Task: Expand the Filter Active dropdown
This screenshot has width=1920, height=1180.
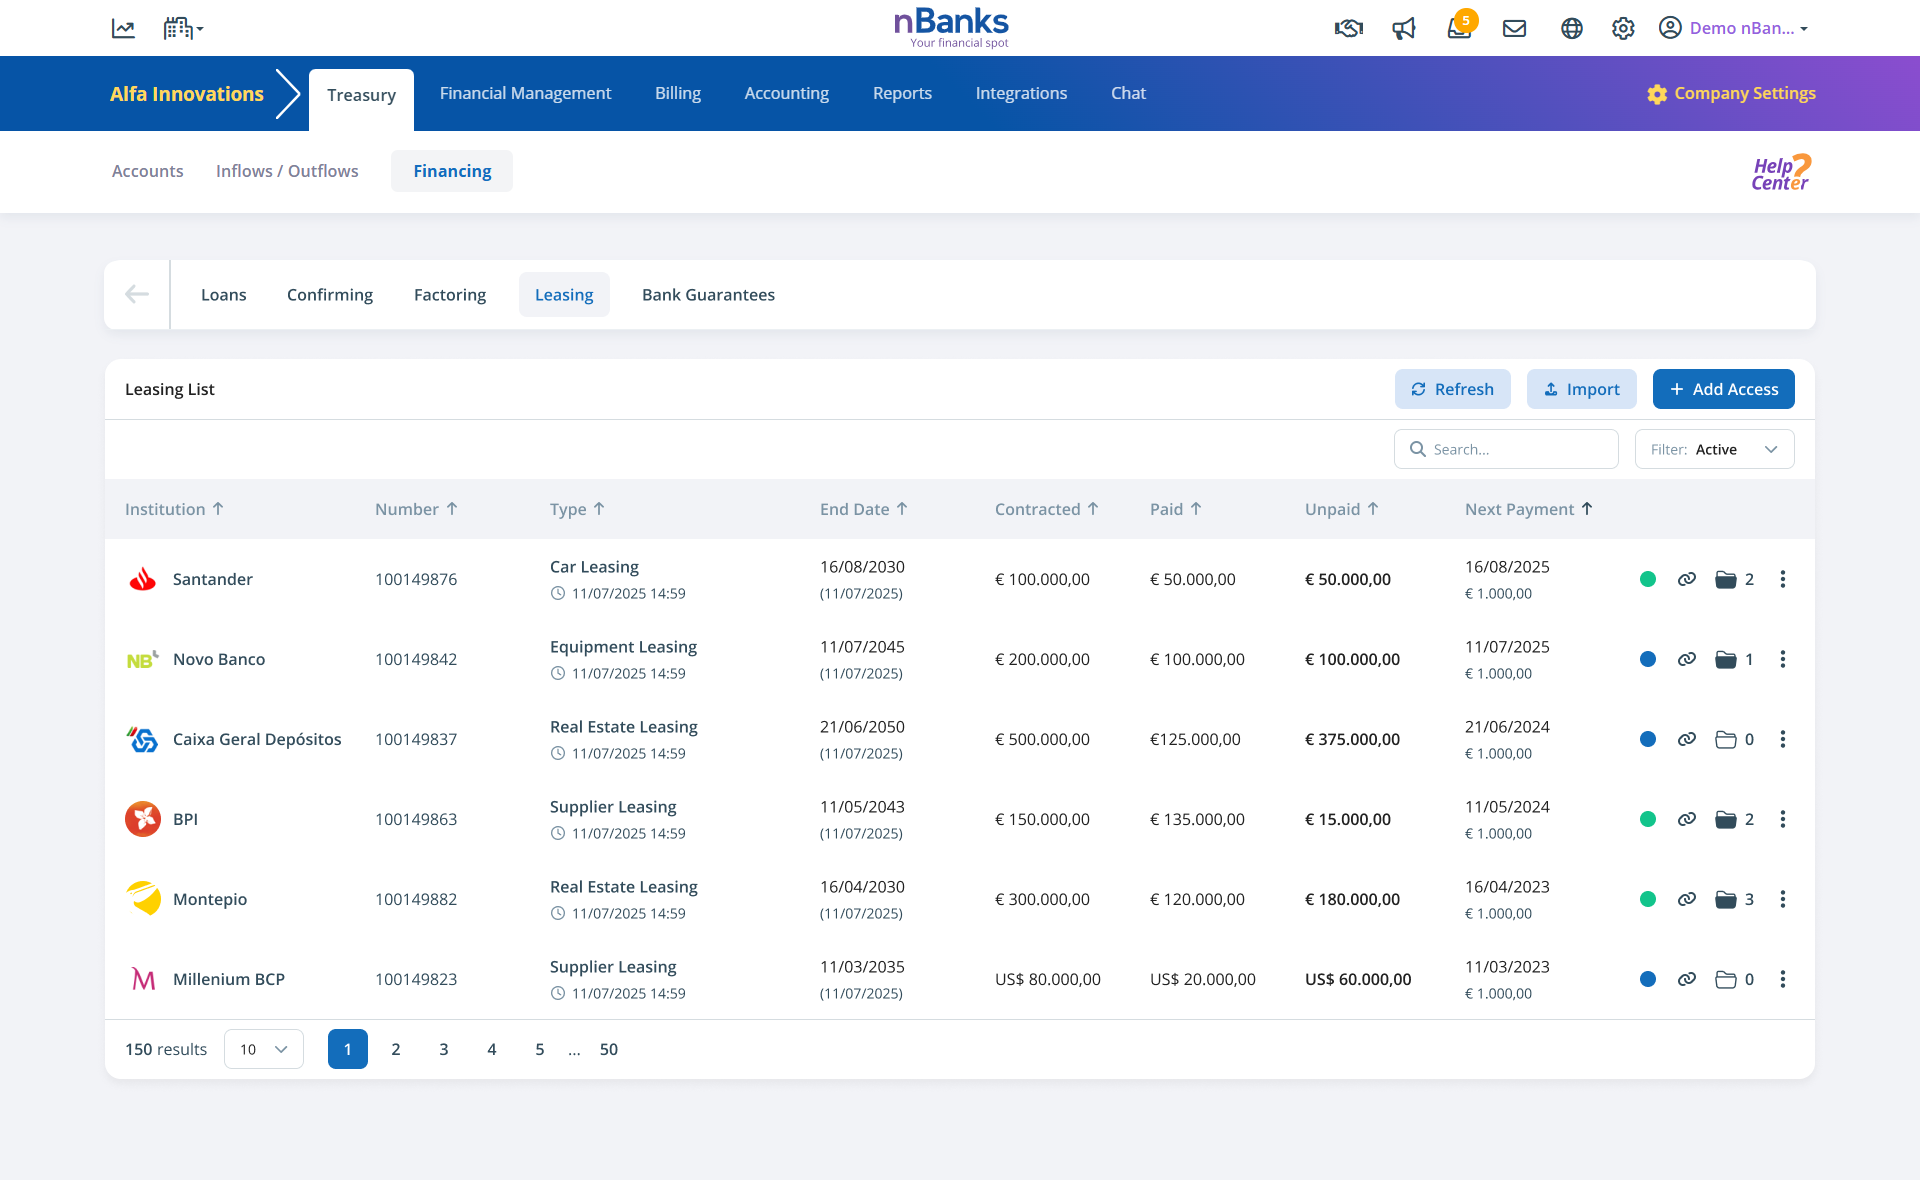Action: (1714, 449)
